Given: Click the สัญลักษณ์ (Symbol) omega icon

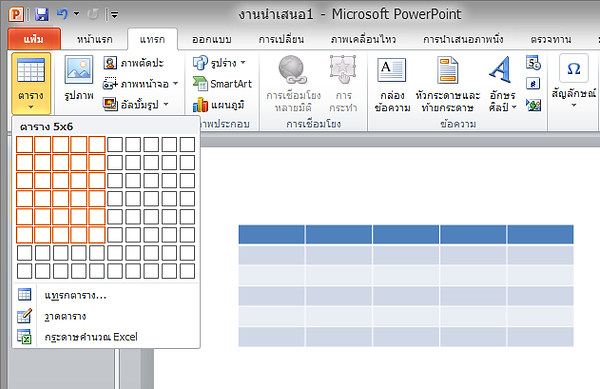Looking at the screenshot, I should pos(573,69).
